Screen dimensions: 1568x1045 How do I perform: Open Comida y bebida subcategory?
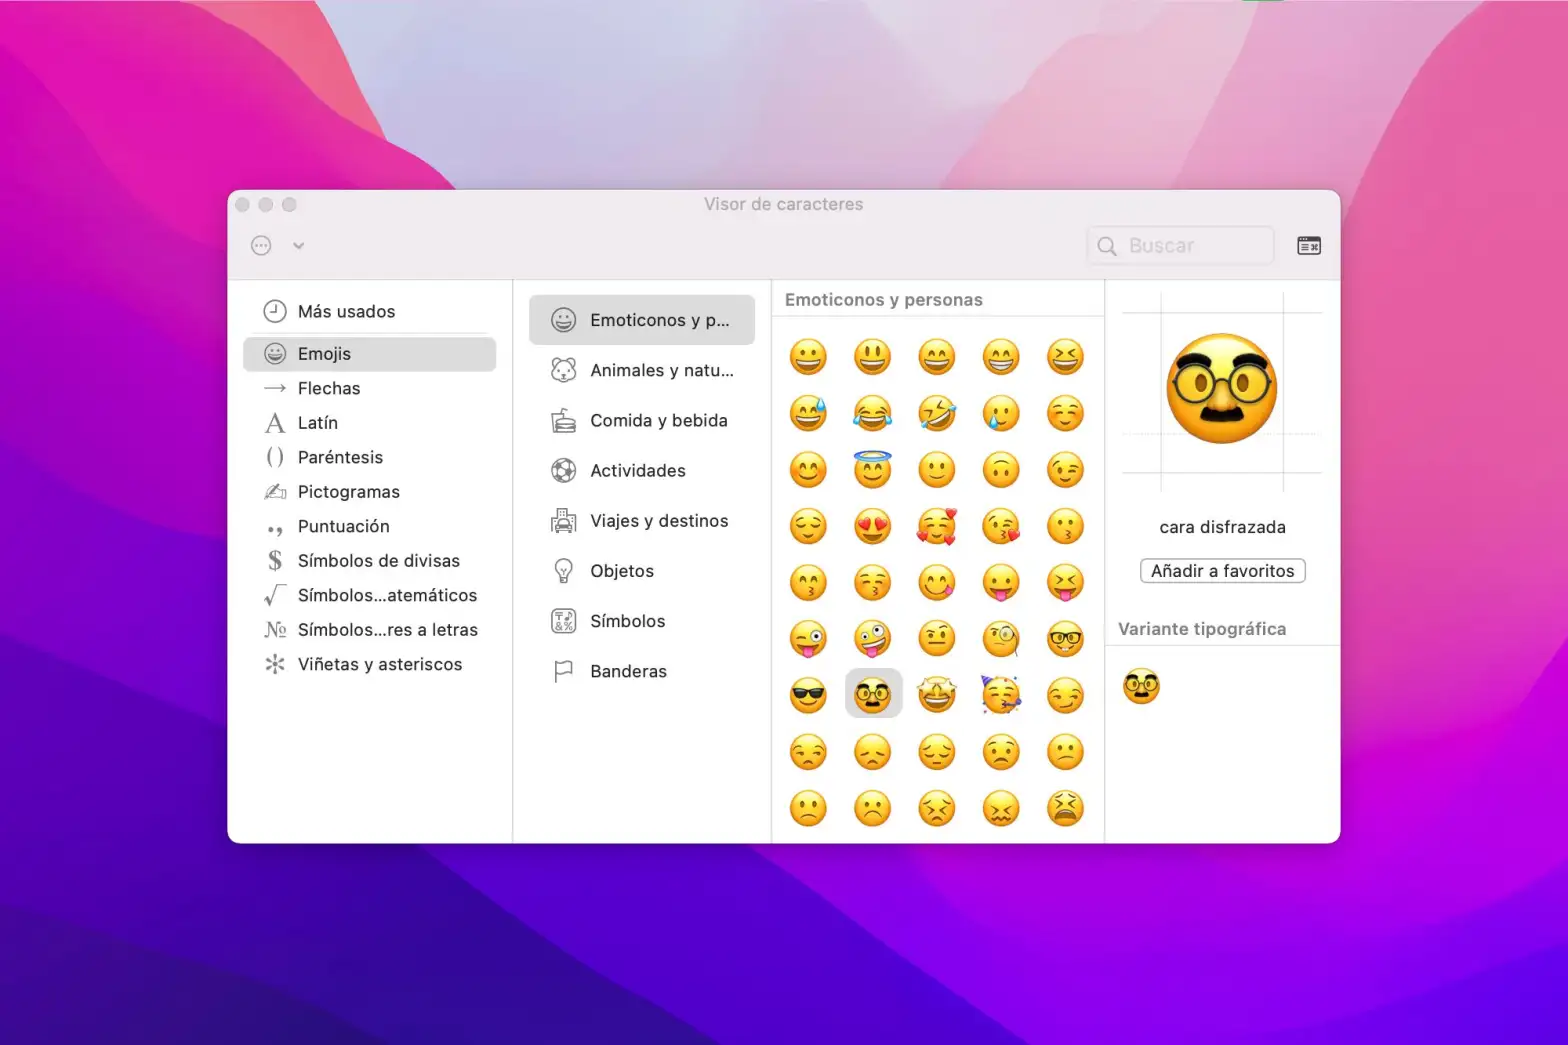(642, 420)
